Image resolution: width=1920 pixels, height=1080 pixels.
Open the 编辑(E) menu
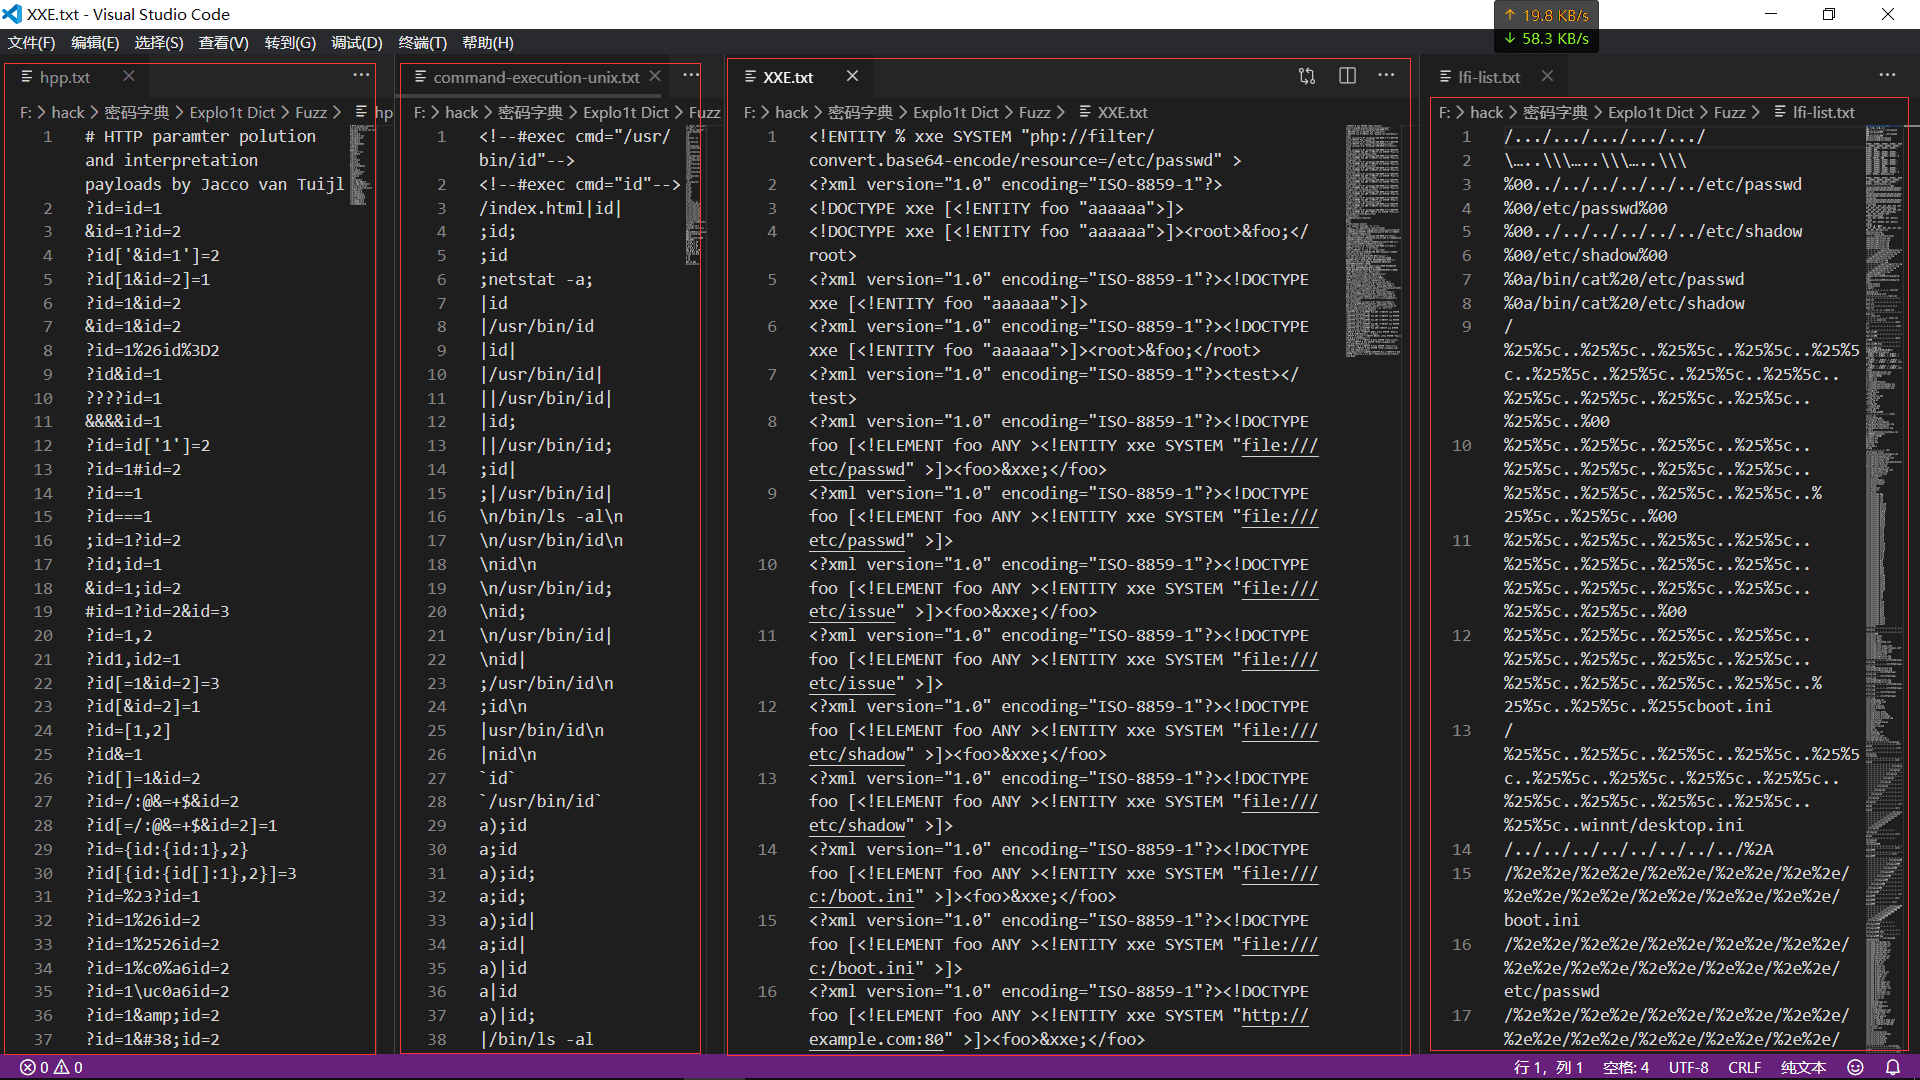point(95,43)
